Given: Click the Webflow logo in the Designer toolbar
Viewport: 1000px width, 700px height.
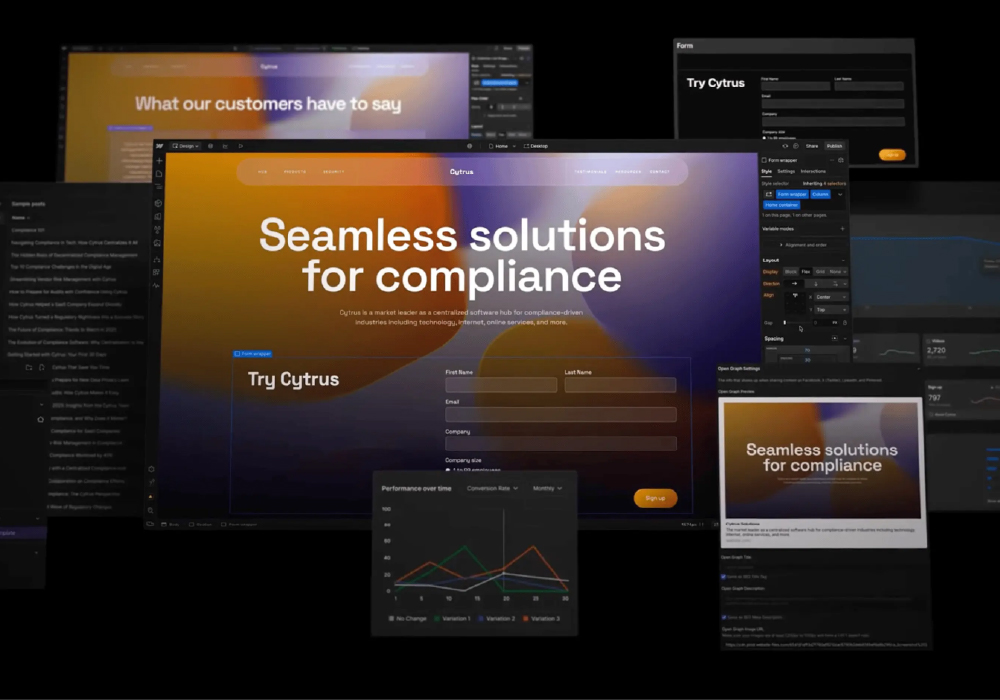Looking at the screenshot, I should point(159,146).
